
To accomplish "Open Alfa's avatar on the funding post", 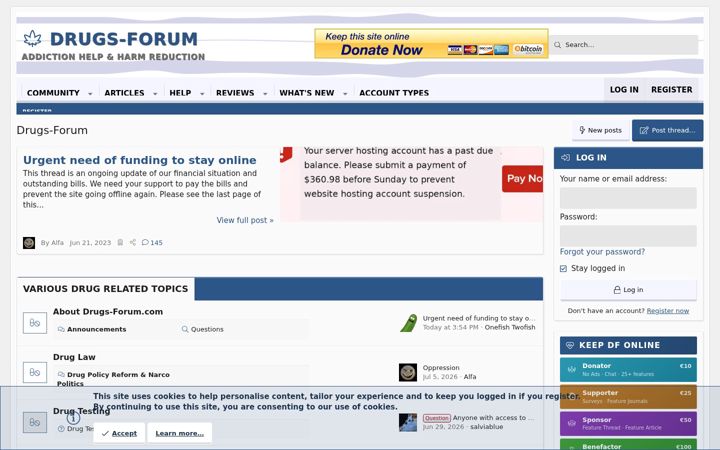I will (x=29, y=242).
